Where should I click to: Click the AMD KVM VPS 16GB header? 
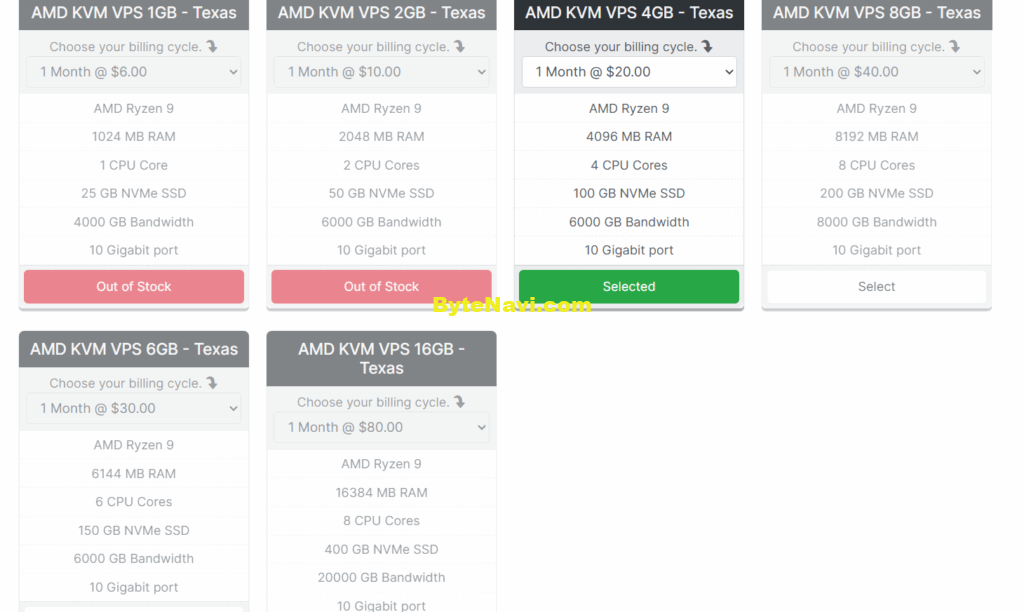[x=381, y=359]
